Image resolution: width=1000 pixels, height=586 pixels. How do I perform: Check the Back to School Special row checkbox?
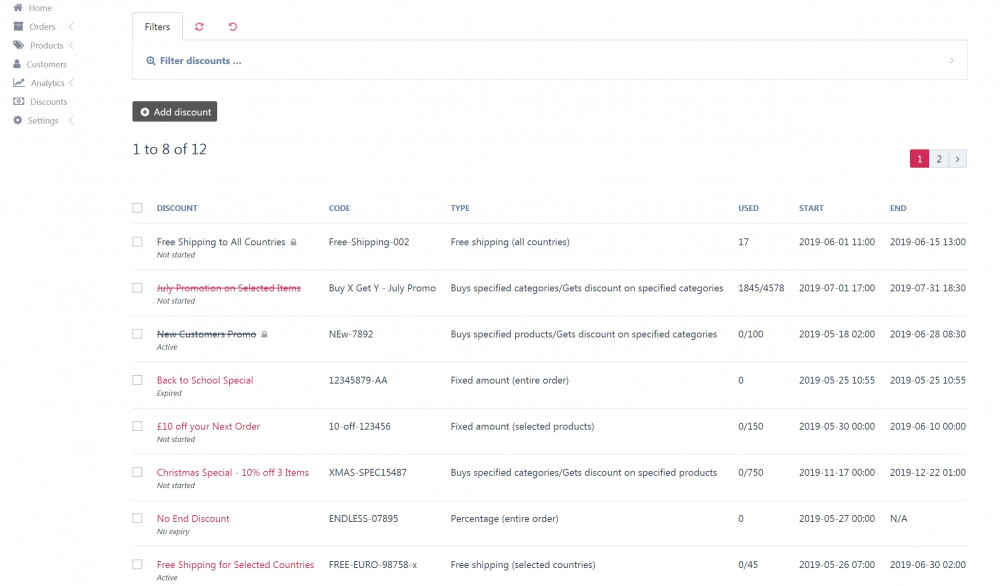click(137, 380)
